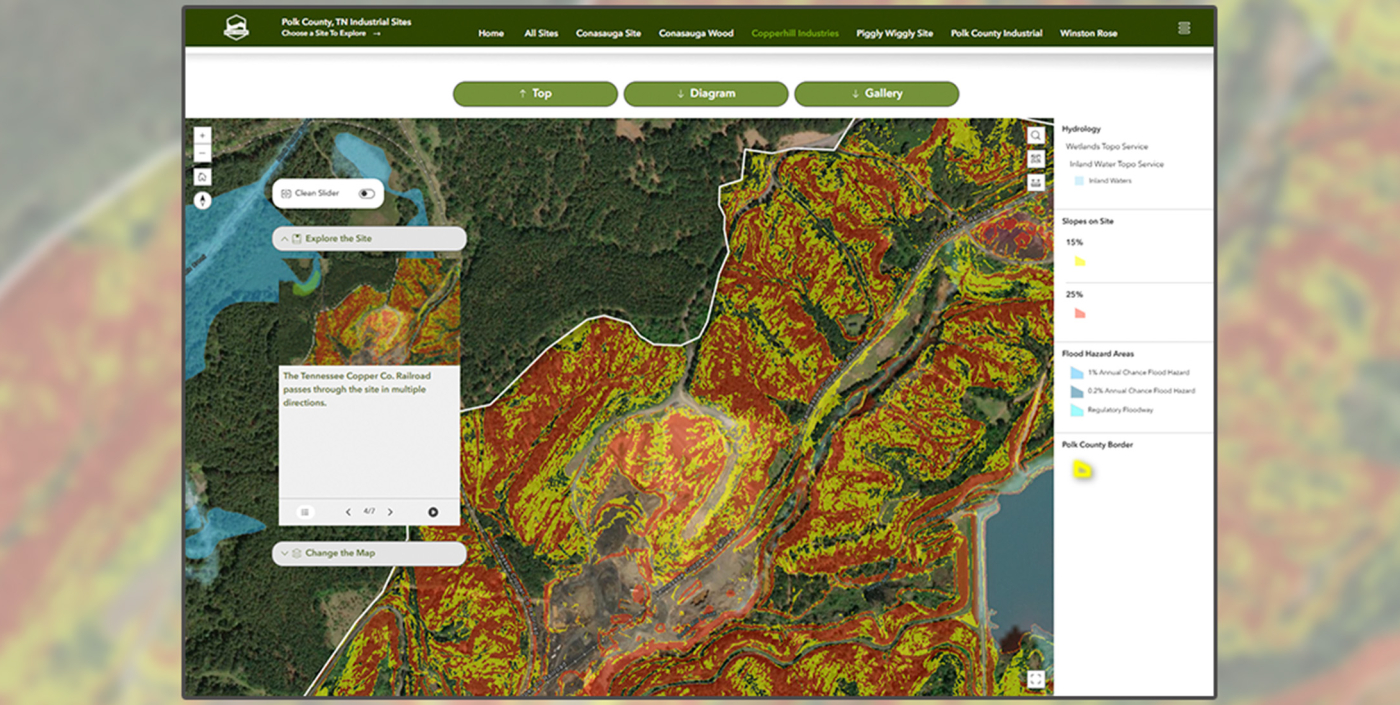Open the slide list icon in the card
Screen dimensions: 1400x705
pyautogui.click(x=303, y=511)
